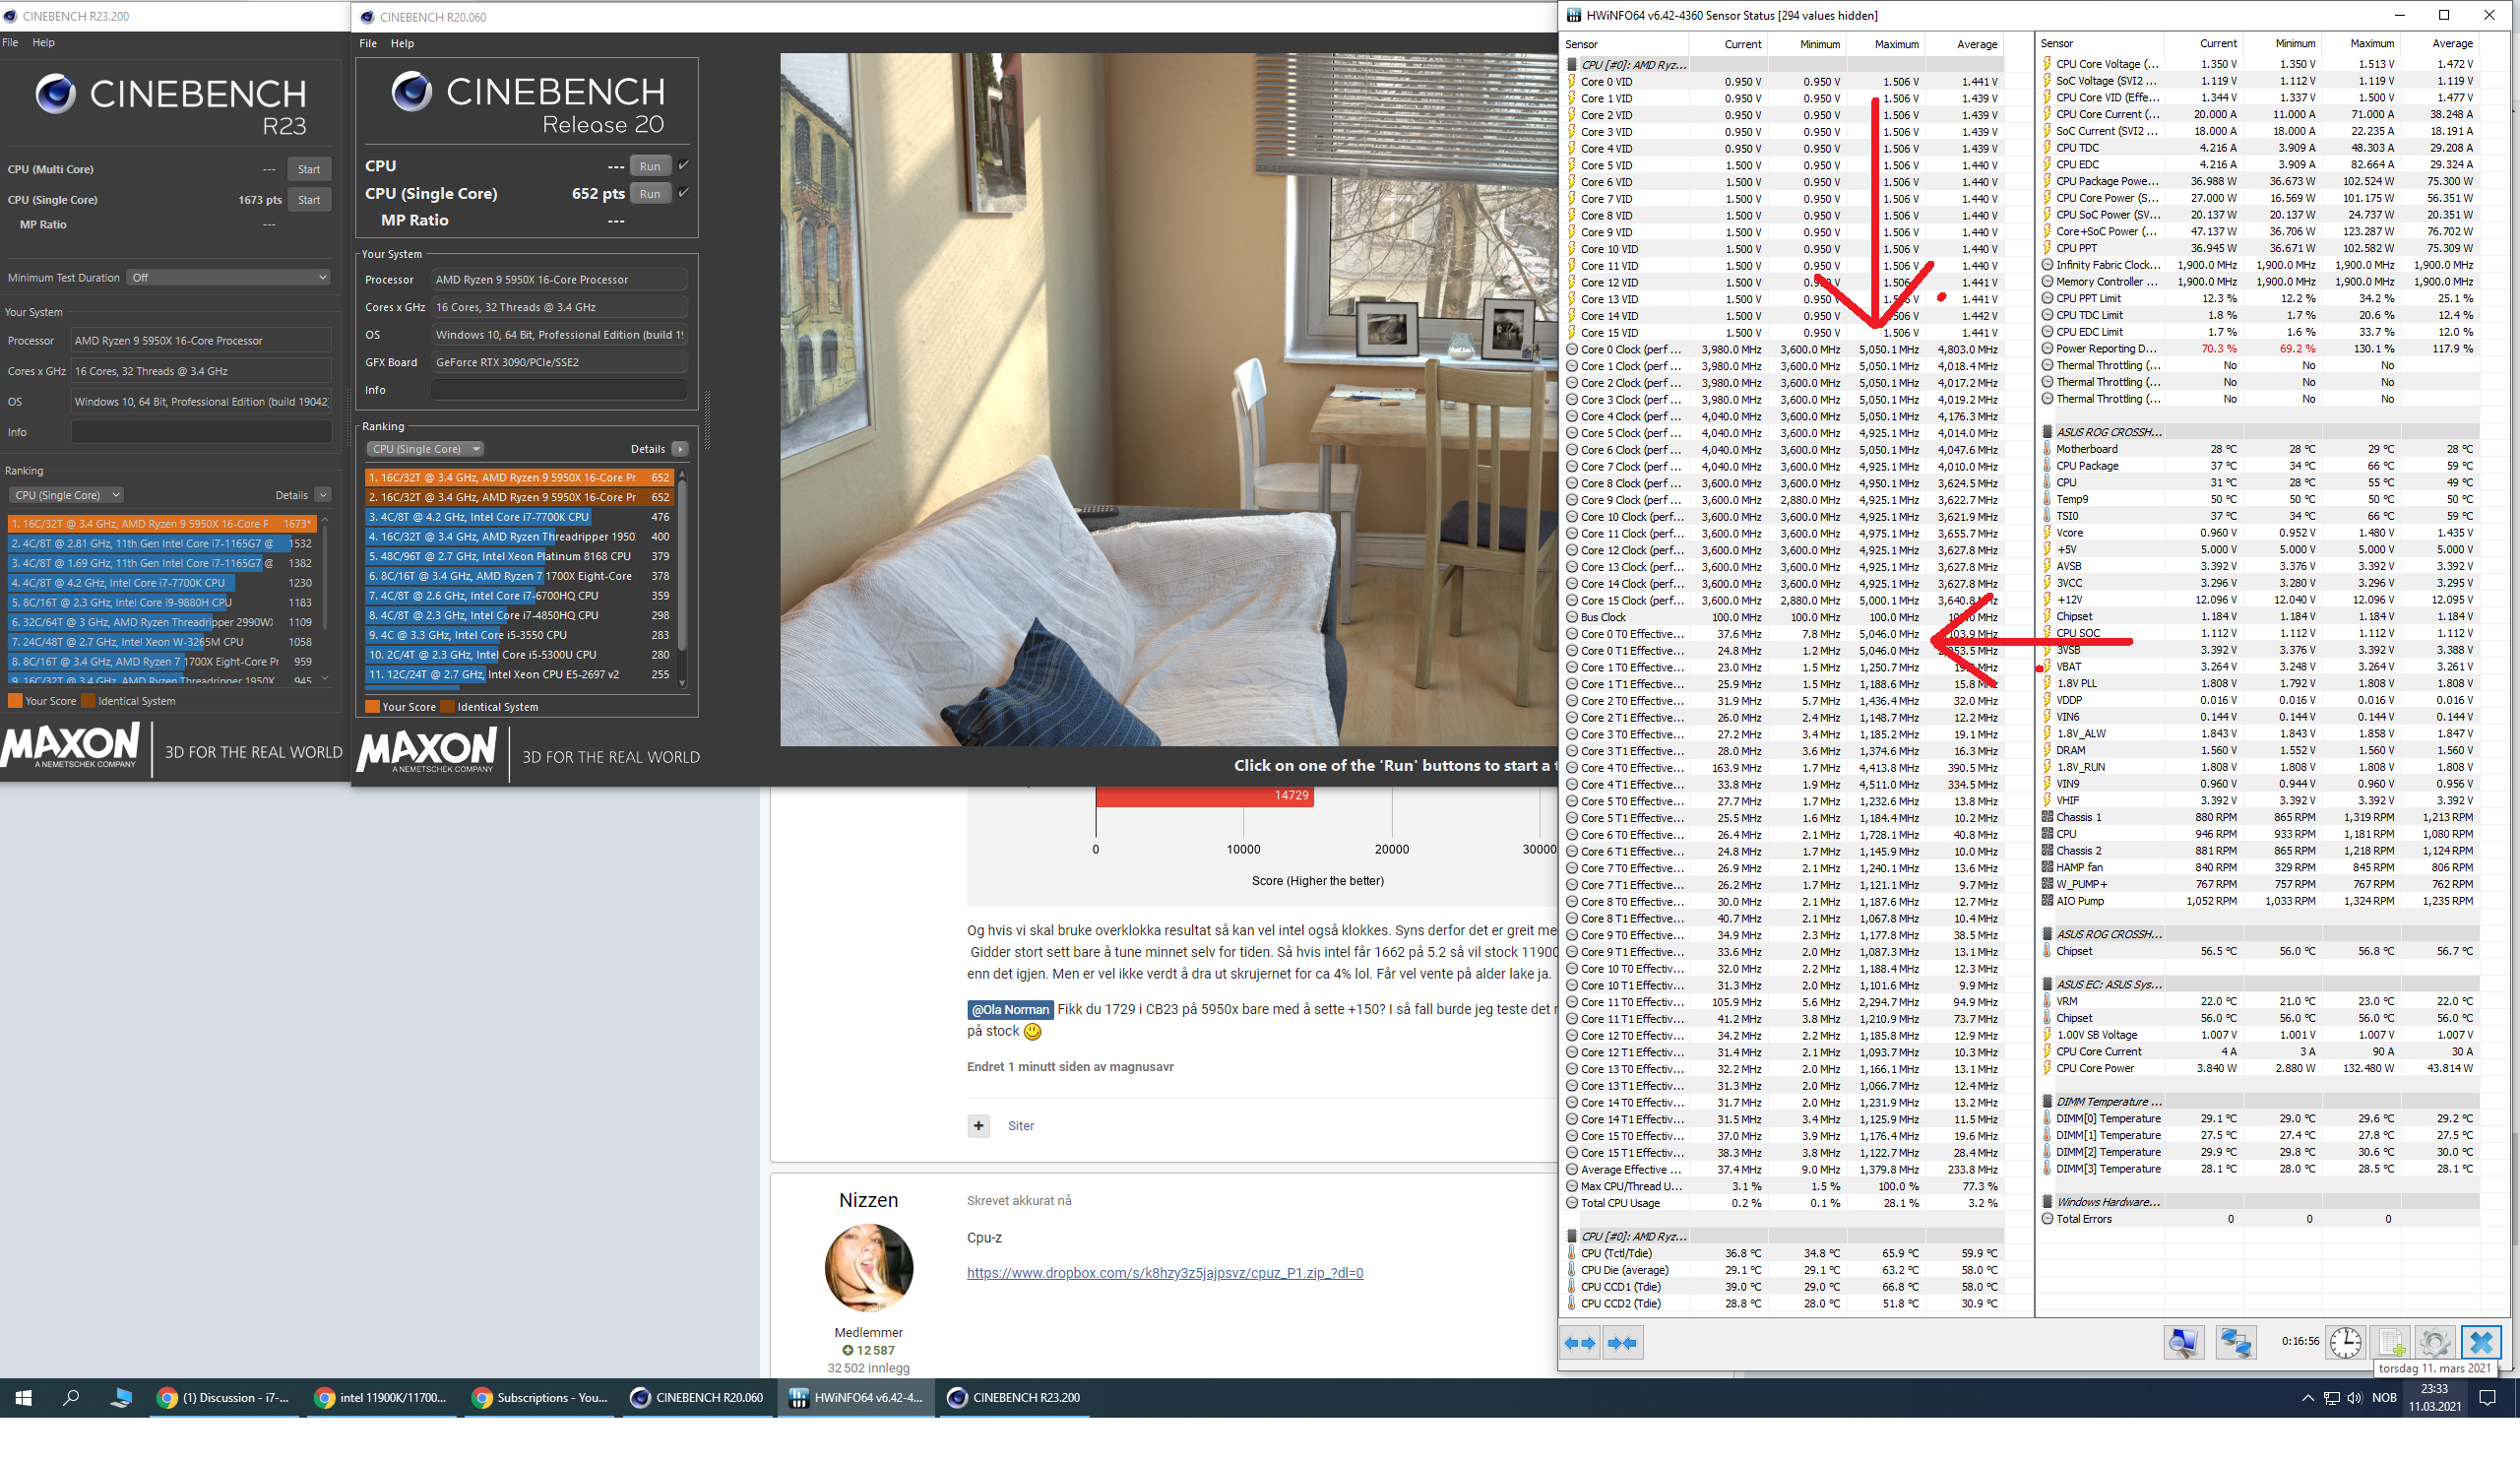
Task: Click the Info input field in Cinebench R20
Action: coord(559,390)
